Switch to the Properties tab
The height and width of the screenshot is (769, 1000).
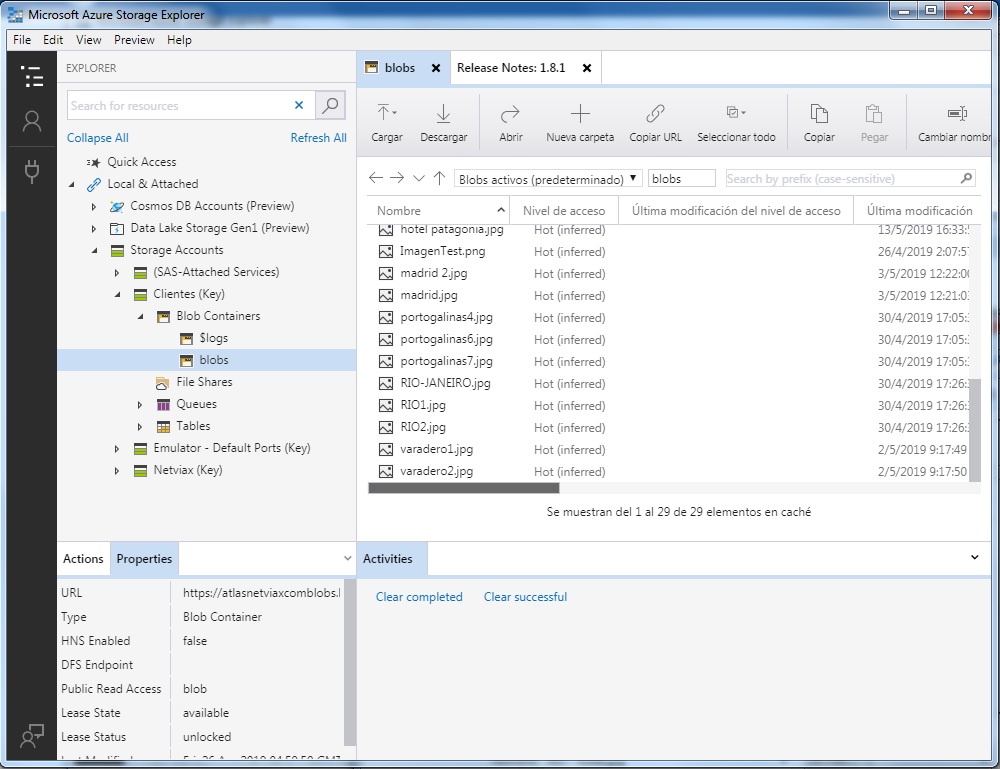(x=144, y=559)
